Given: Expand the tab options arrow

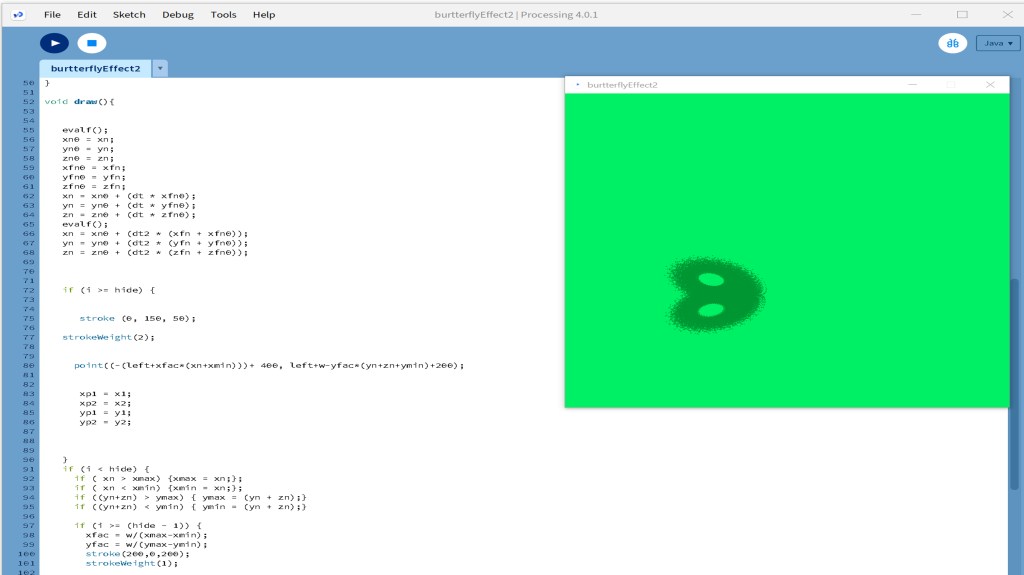Looking at the screenshot, I should coord(160,68).
